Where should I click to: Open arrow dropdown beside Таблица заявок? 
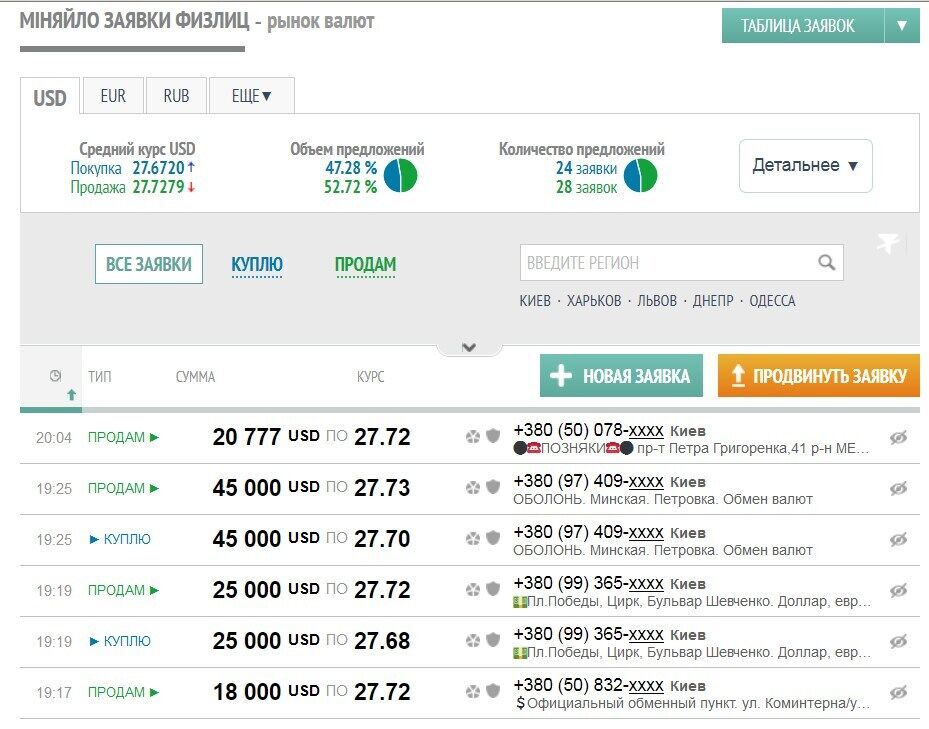[x=902, y=26]
